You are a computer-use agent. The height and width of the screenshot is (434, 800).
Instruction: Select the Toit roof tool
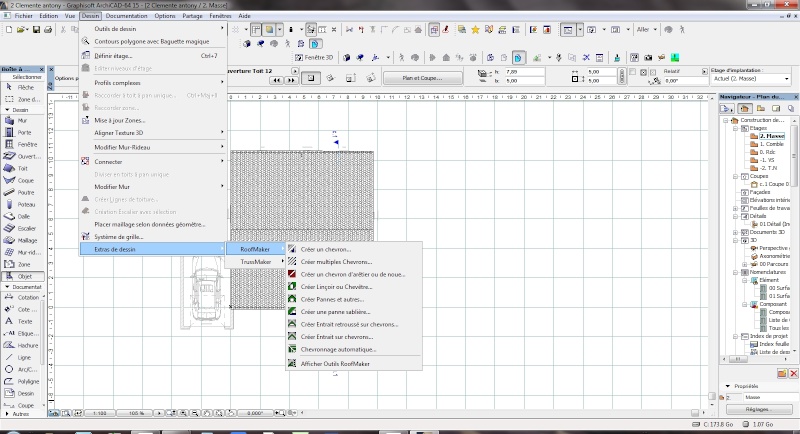tap(22, 168)
